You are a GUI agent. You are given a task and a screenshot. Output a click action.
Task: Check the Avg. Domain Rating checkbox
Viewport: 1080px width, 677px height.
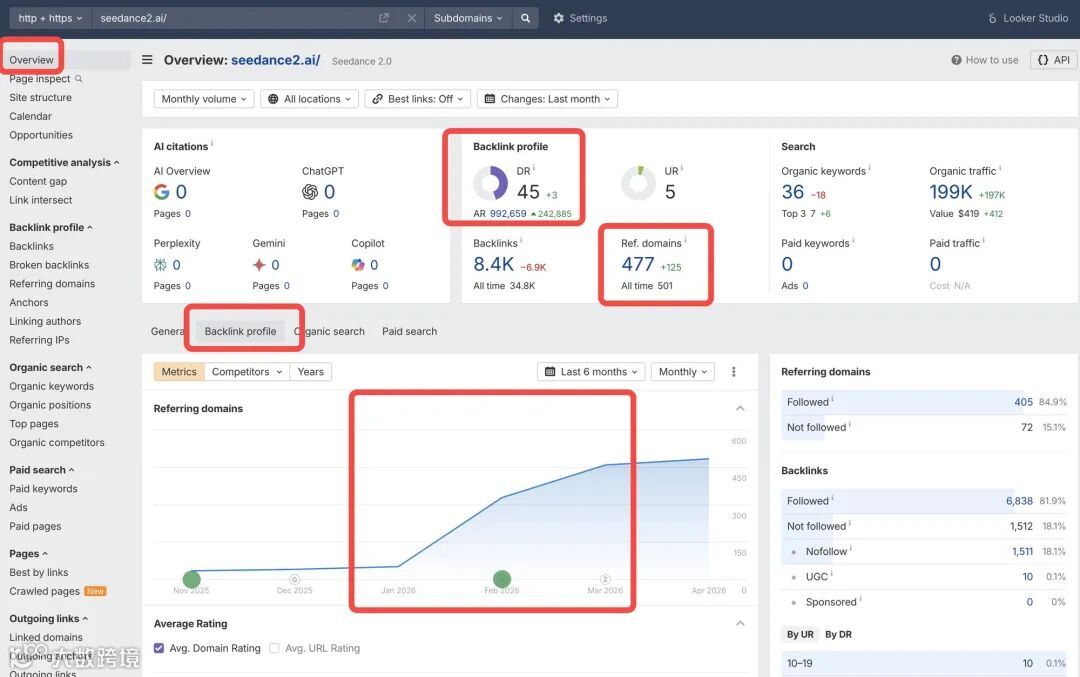pos(159,648)
